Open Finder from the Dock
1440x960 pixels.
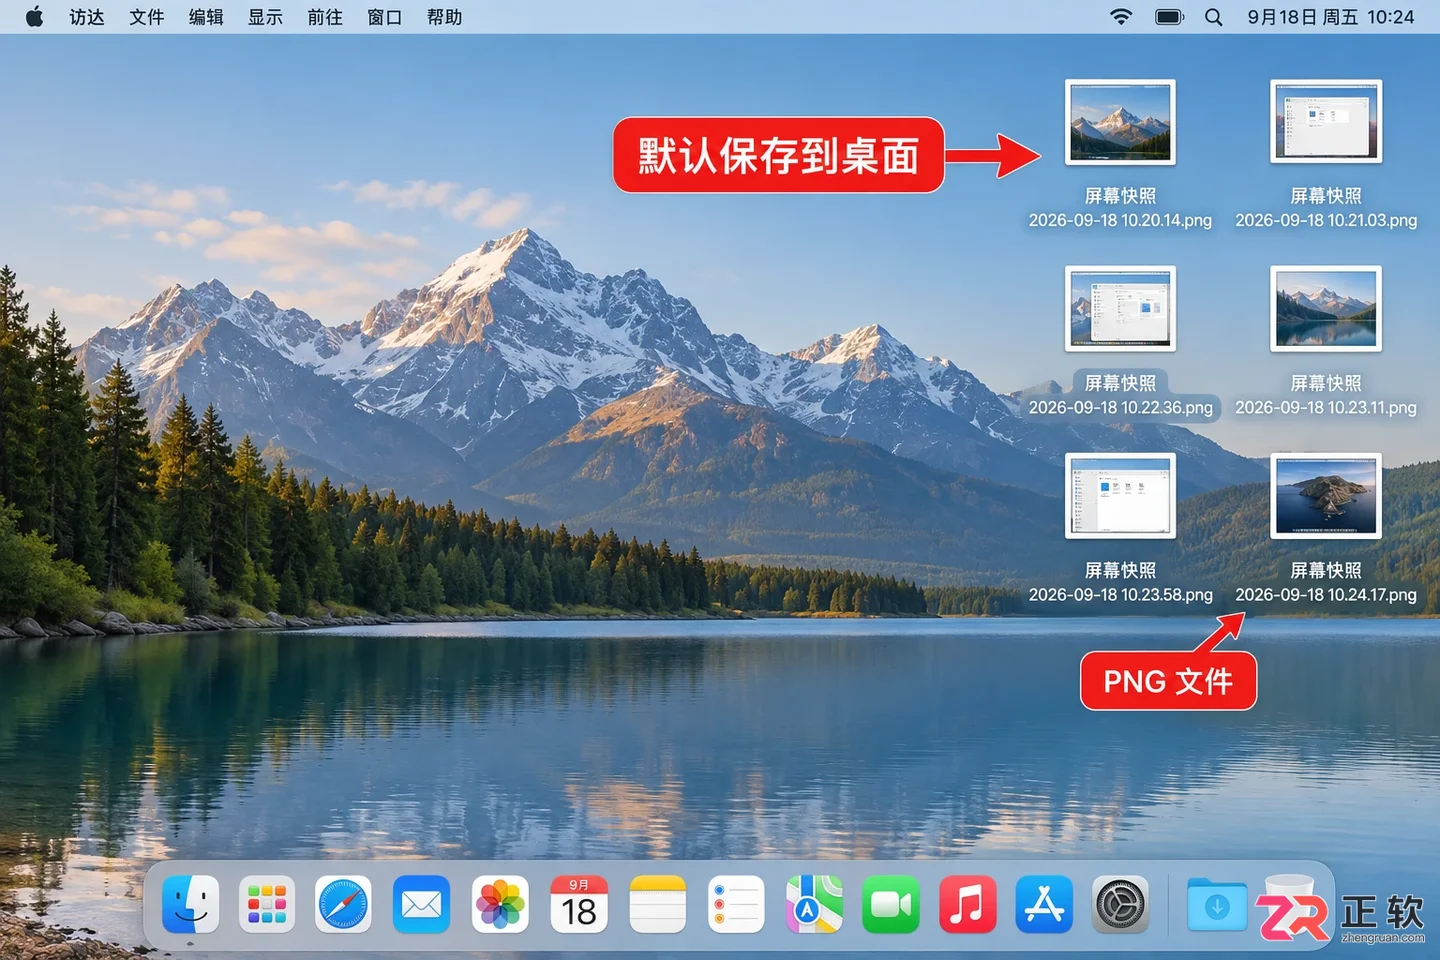click(x=190, y=905)
